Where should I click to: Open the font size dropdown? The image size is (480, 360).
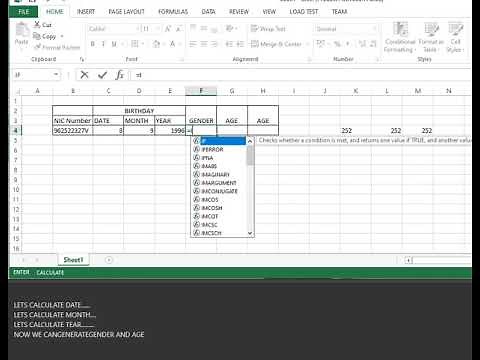point(158,29)
